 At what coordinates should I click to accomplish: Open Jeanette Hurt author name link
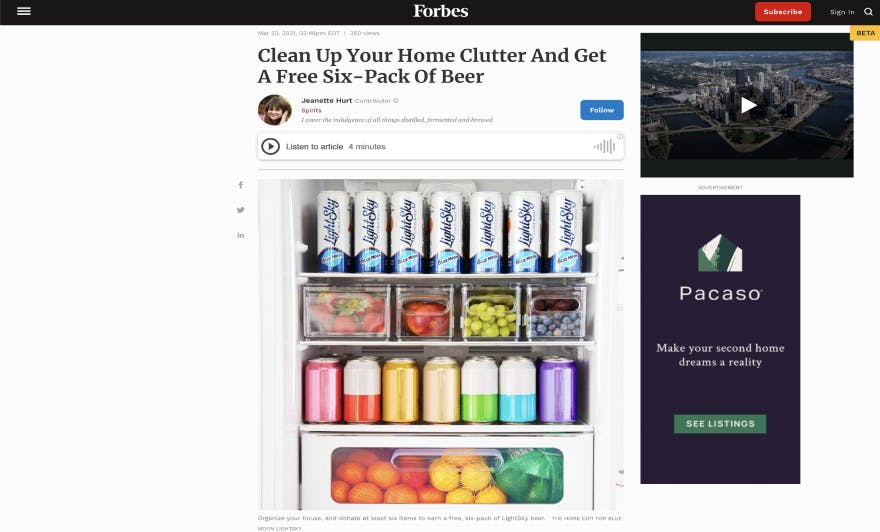327,100
